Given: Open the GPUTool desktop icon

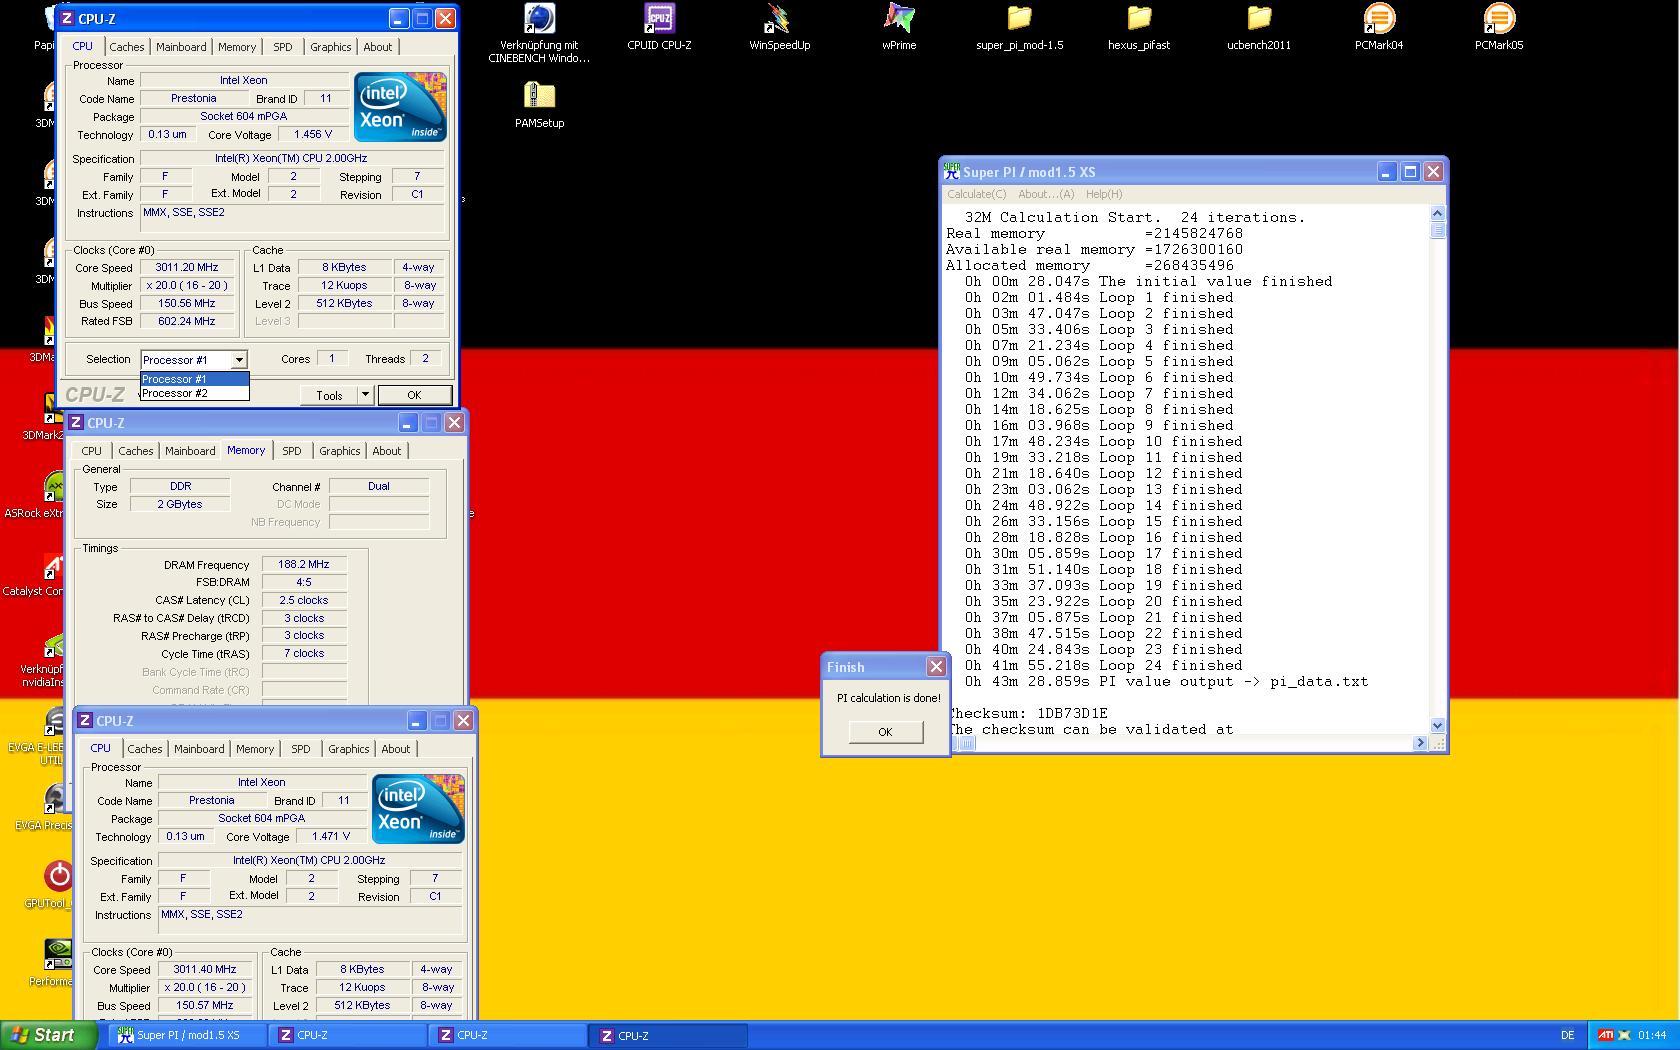Looking at the screenshot, I should pyautogui.click(x=57, y=877).
